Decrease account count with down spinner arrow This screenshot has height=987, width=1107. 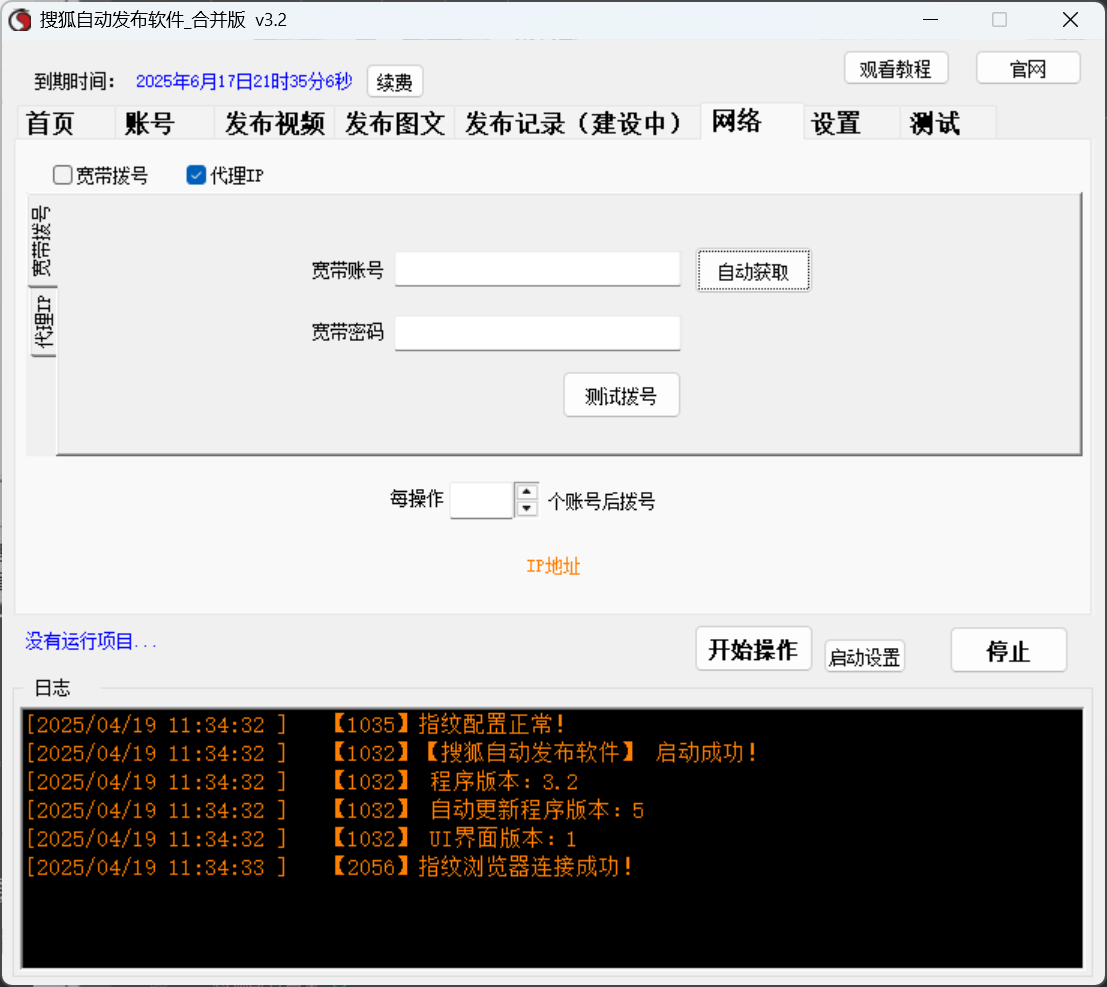(527, 508)
